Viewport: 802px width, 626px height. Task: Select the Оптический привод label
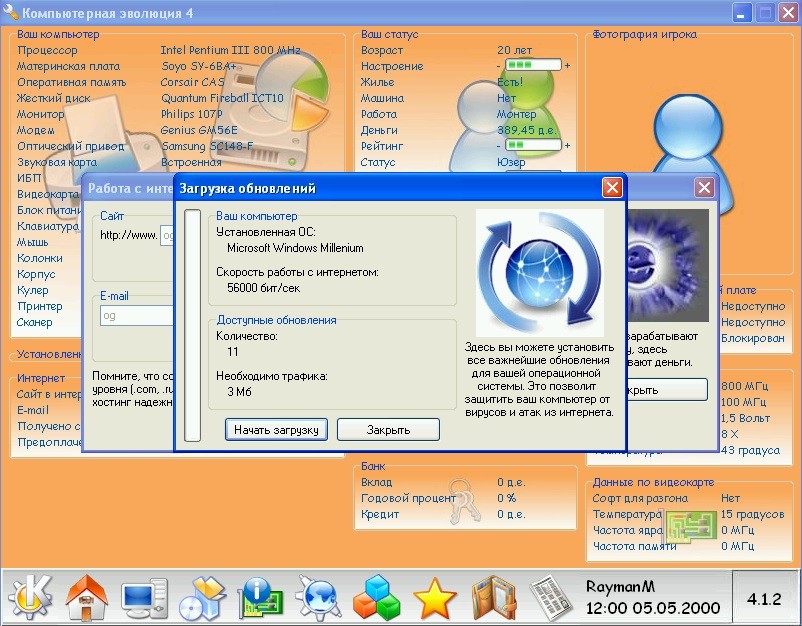click(x=71, y=146)
